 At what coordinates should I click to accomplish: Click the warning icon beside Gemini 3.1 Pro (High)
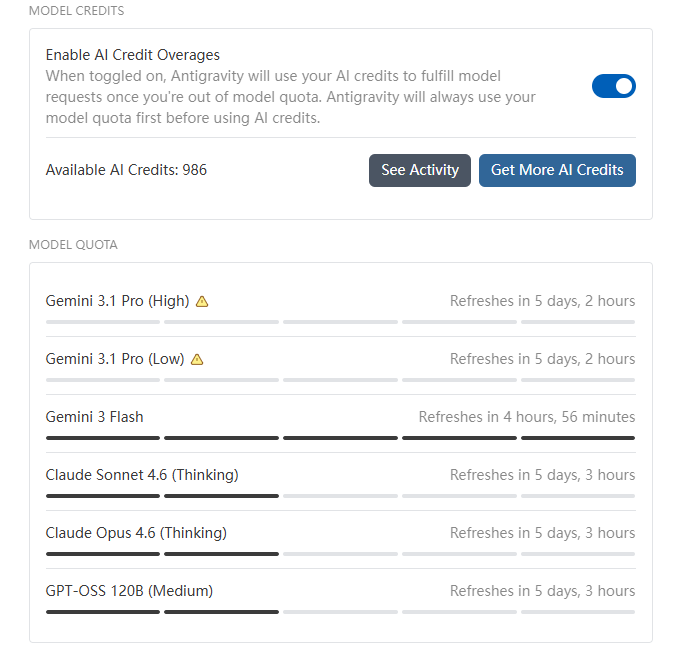coord(202,301)
